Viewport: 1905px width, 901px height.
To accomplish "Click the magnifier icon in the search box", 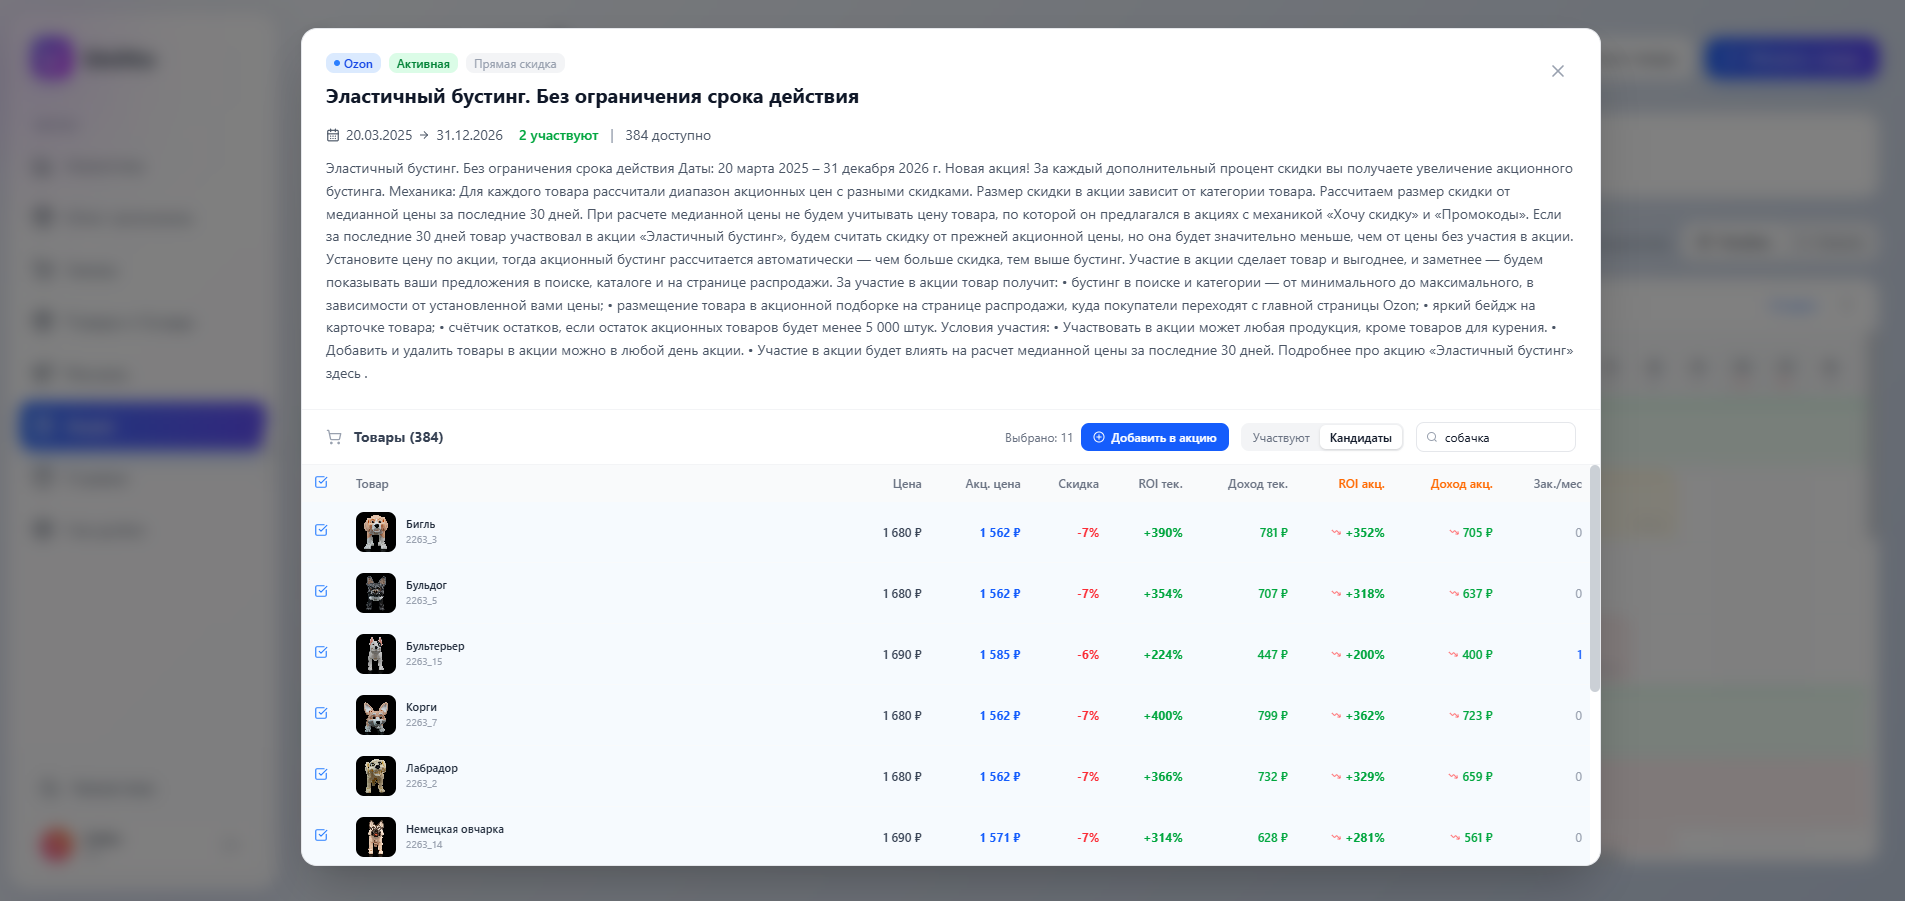I will (1433, 437).
